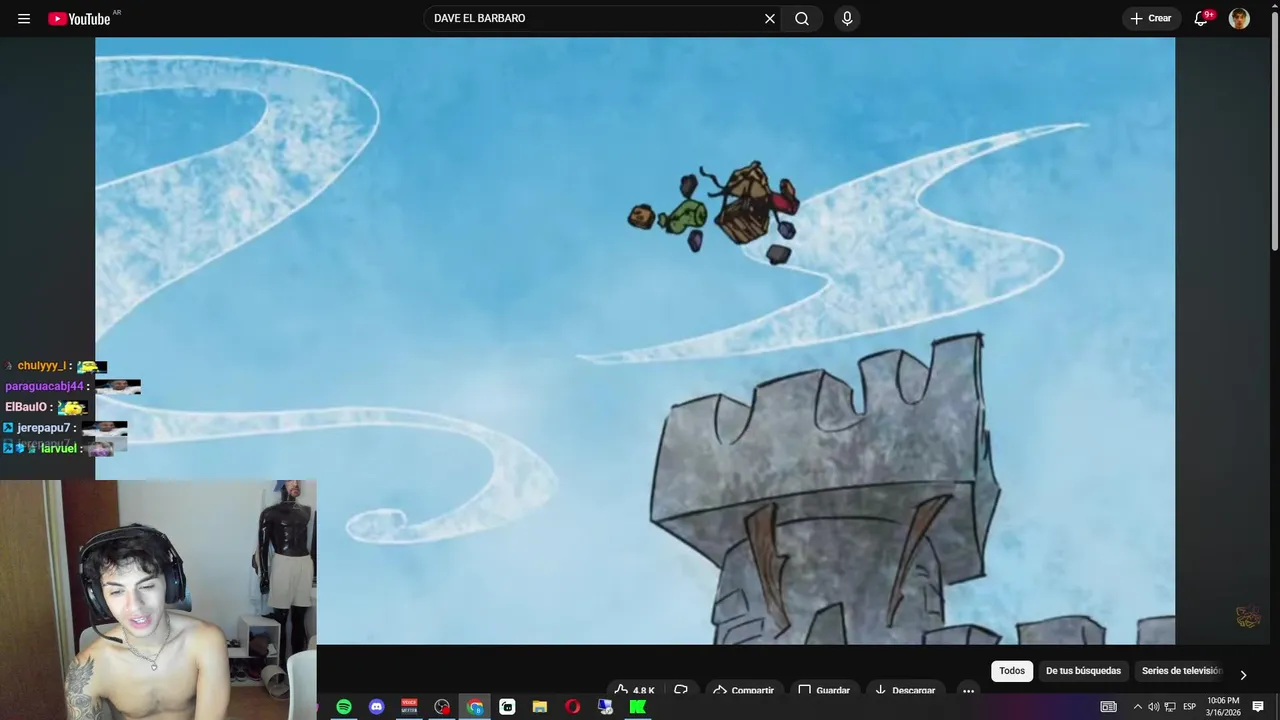Click the chat username paraguacabj44
Screen dimensions: 1280x720
(x=44, y=386)
